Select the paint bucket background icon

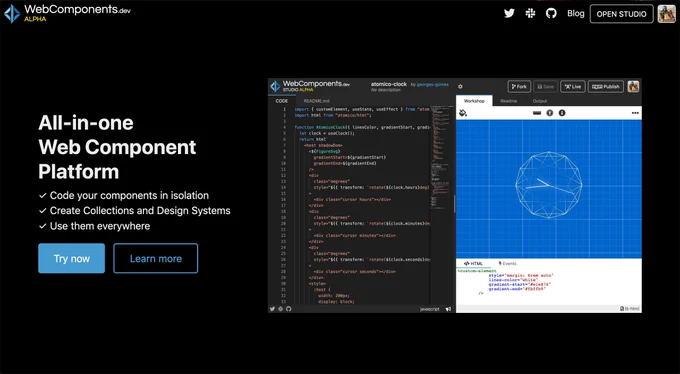tap(463, 113)
